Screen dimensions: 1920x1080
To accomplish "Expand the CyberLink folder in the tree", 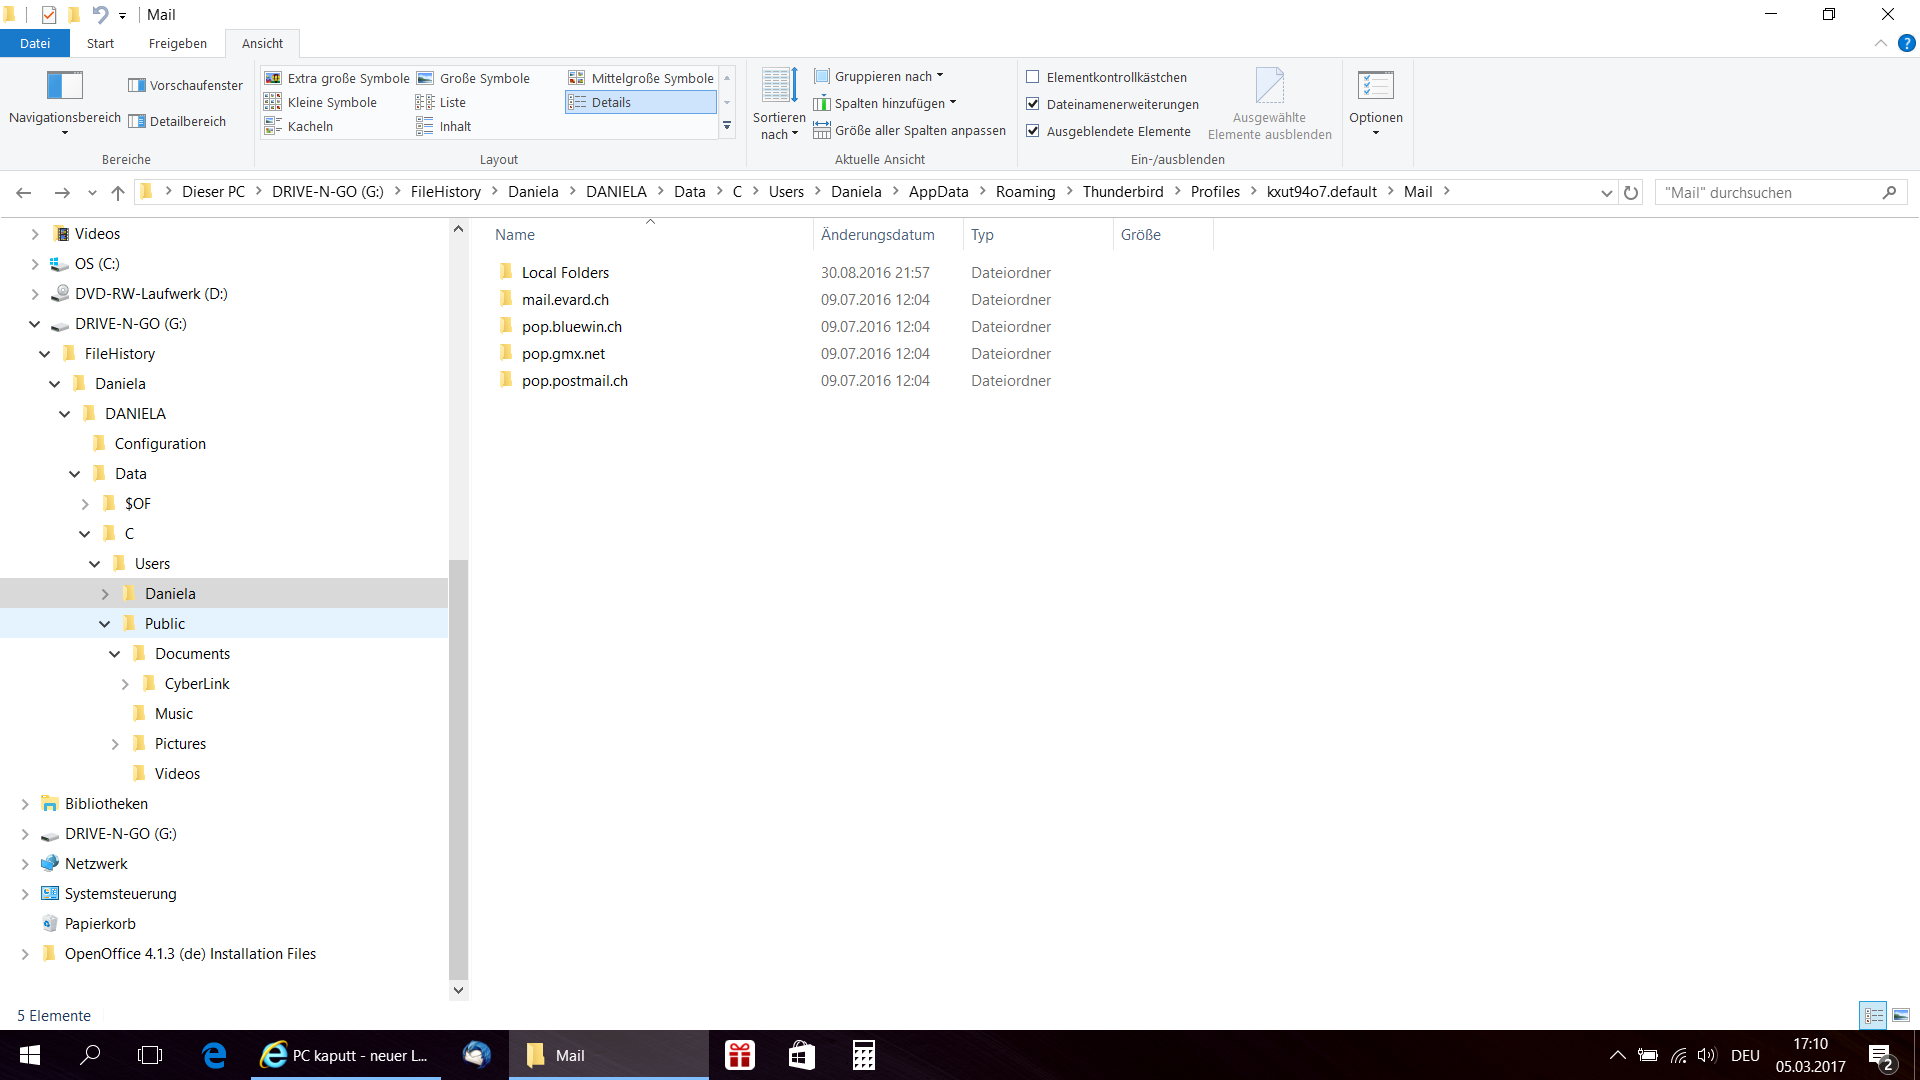I will pyautogui.click(x=125, y=684).
